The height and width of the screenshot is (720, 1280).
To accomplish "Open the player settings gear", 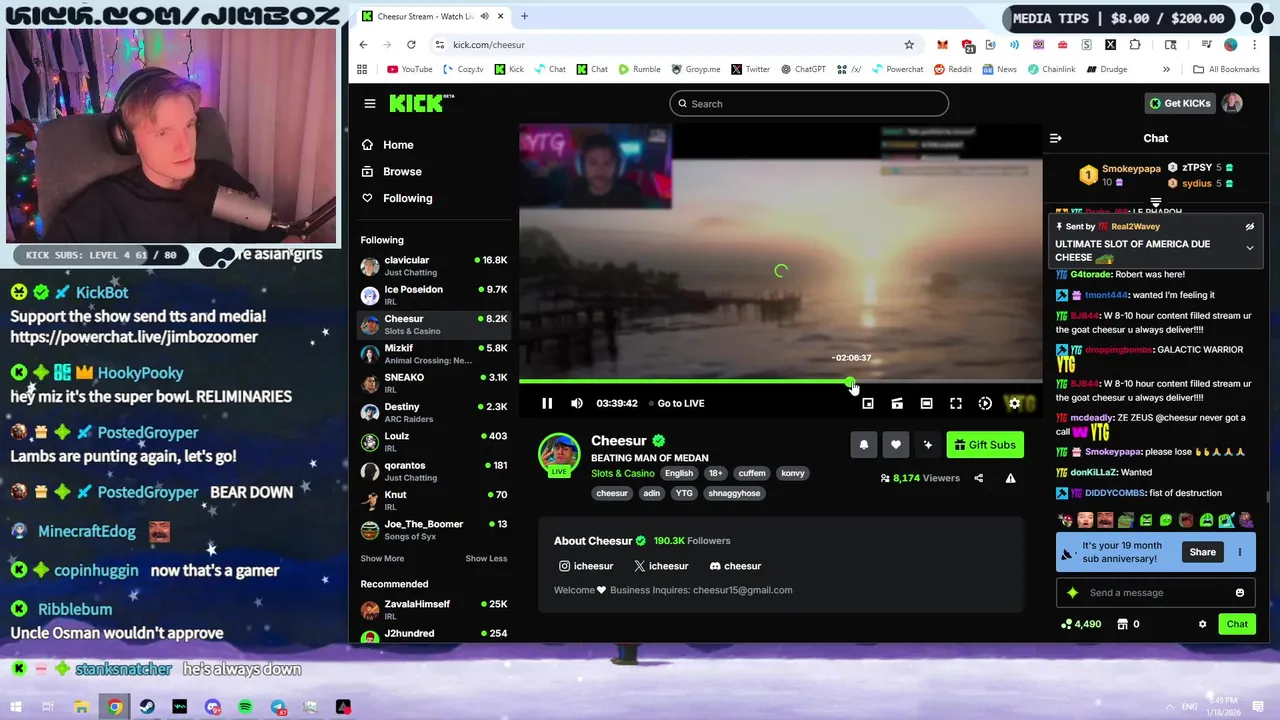I will coord(1014,403).
